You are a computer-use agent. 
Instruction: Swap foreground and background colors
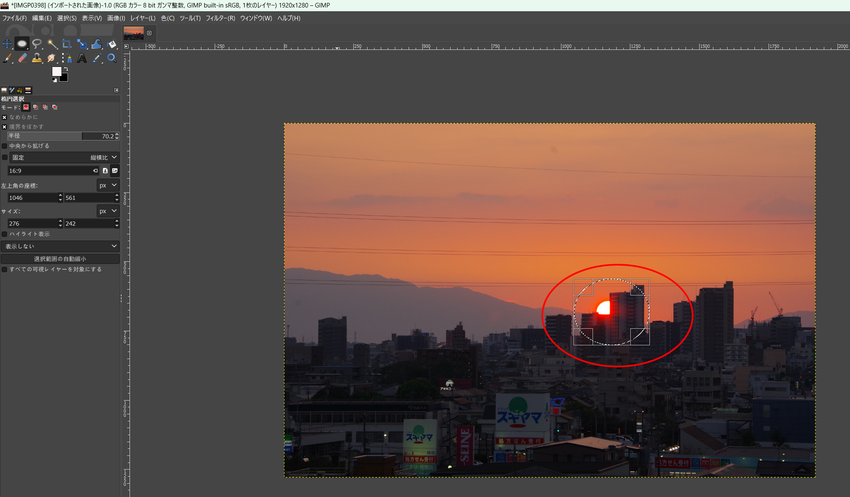[66, 69]
